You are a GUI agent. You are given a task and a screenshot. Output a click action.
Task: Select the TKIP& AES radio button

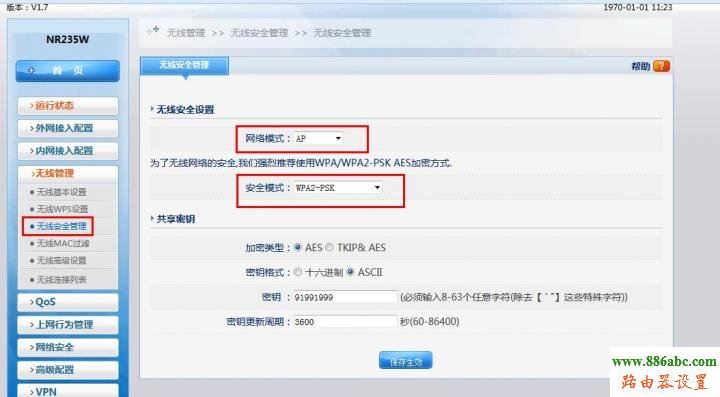329,247
